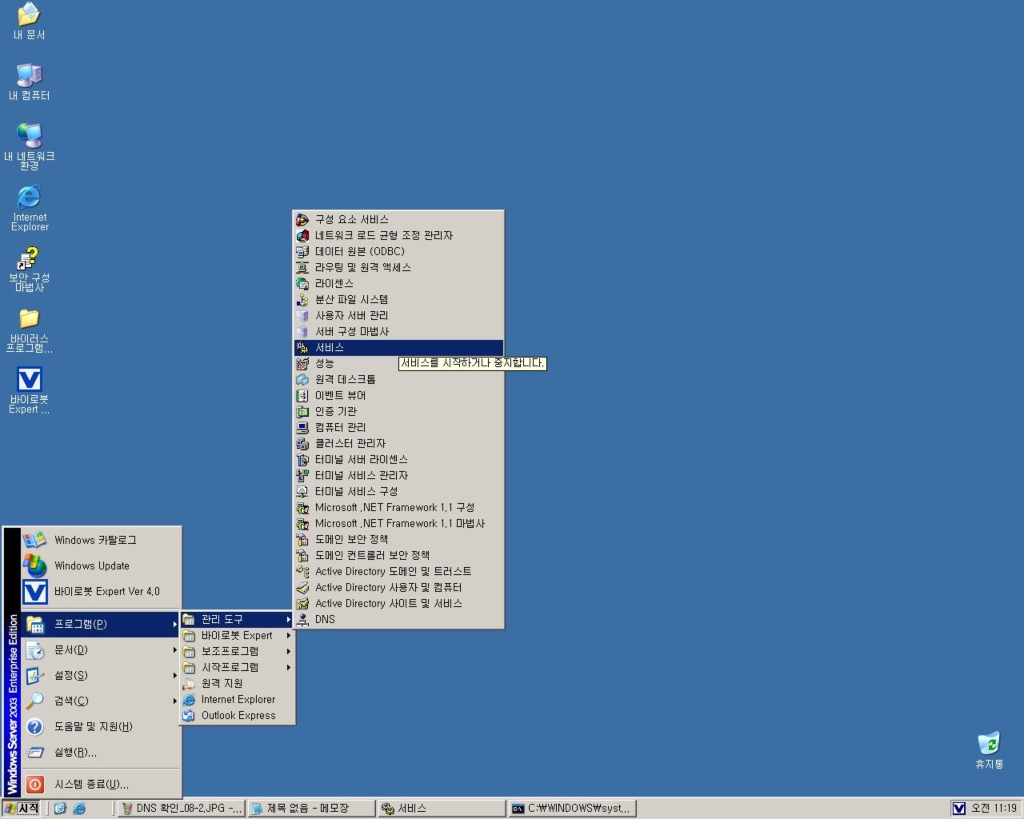The height and width of the screenshot is (819, 1024).
Task: Open 도메인 컨트롤러 보안 정책 entry
Action: (x=398, y=555)
